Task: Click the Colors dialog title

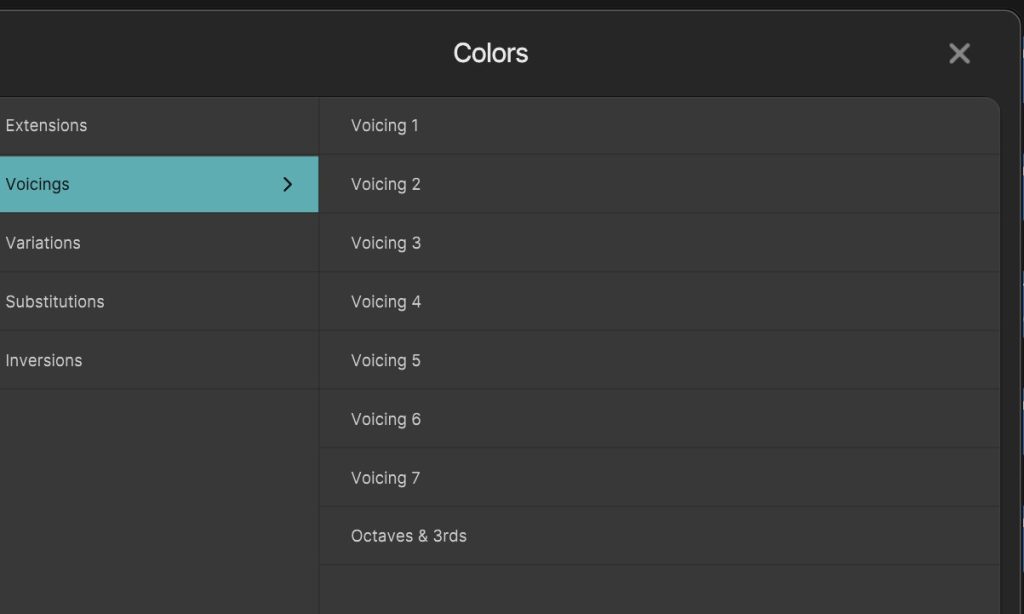Action: [x=490, y=54]
